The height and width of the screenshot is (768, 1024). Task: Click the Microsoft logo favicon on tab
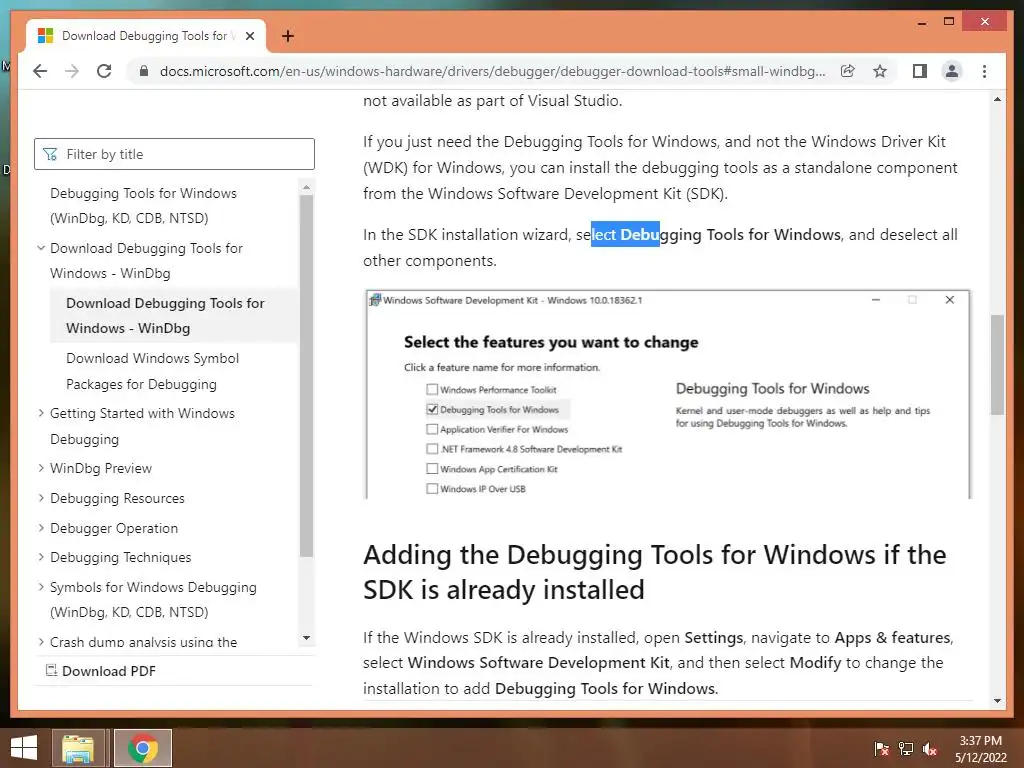(x=45, y=36)
